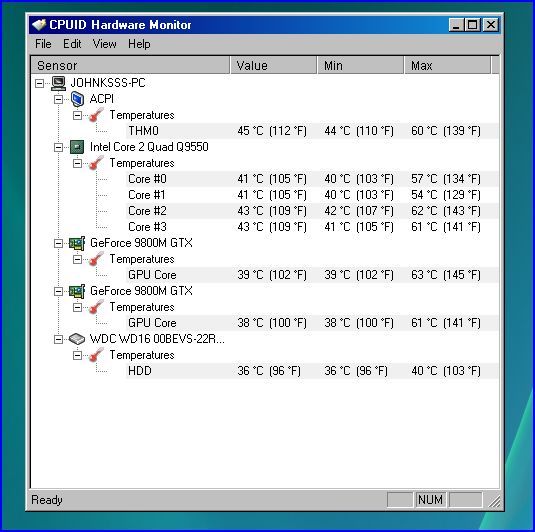535x532 pixels.
Task: Click the thermometer icon under ACPI
Action: [96, 115]
